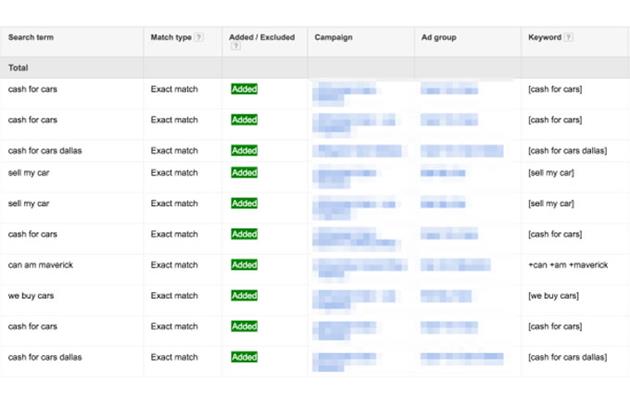Sort by the Search term column header
Image resolution: width=630 pixels, height=404 pixels.
[36, 38]
